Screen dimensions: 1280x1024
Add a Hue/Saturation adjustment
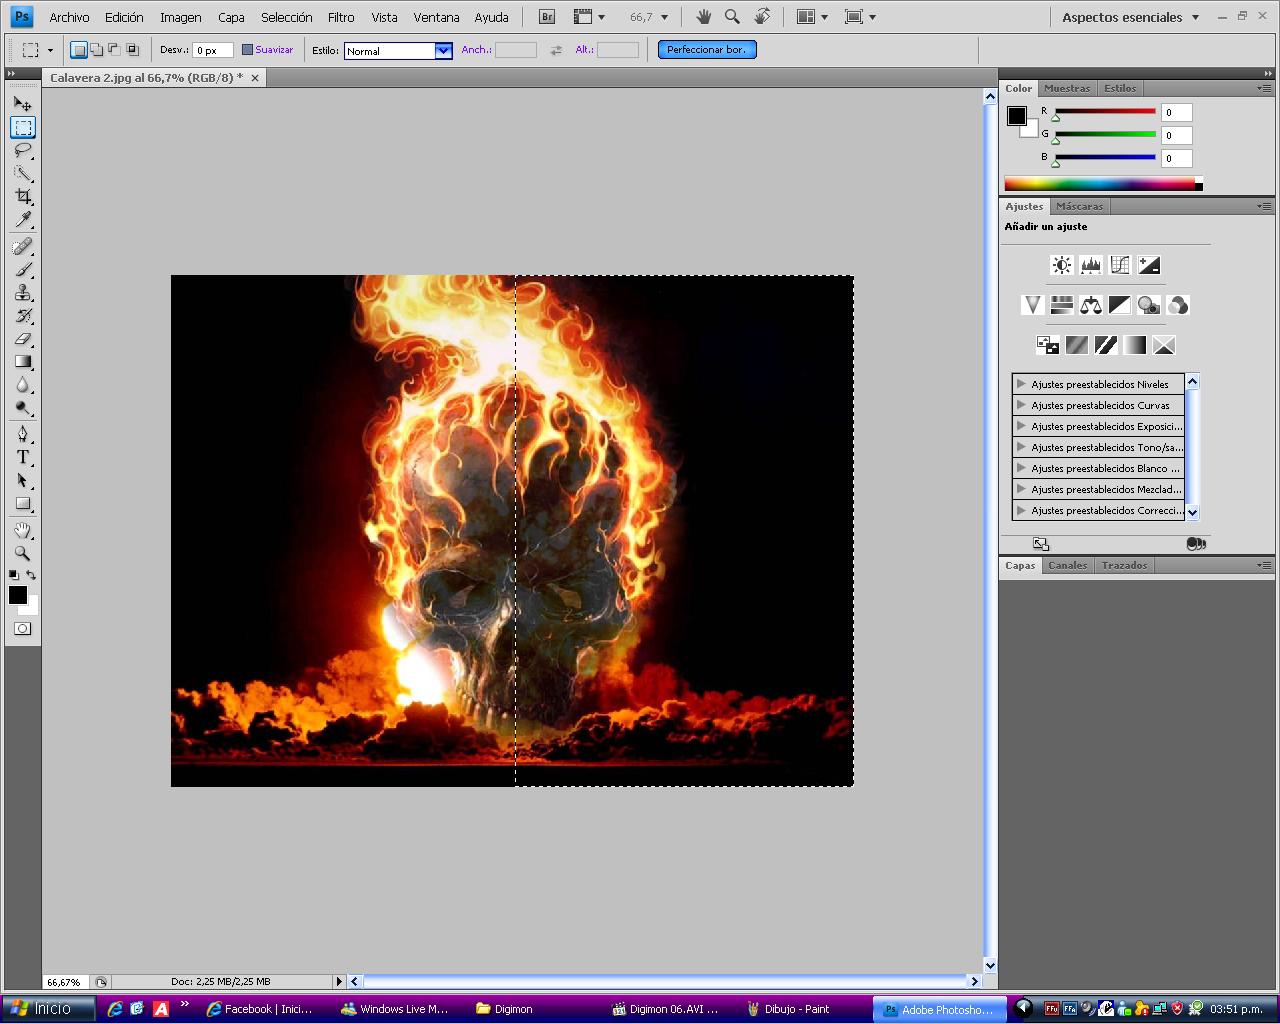click(1062, 305)
